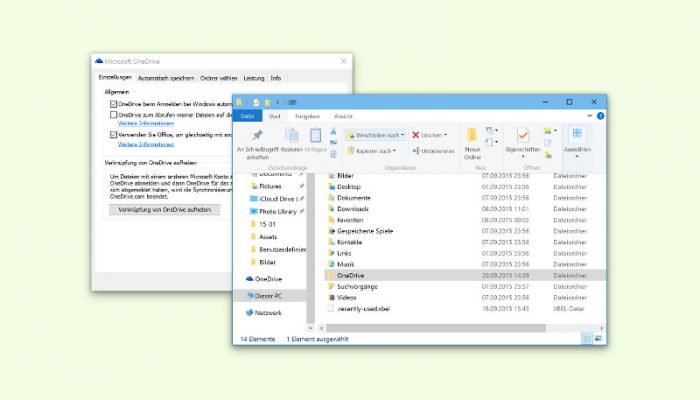Viewport: 700px width, 400px height.
Task: Click the Links folder icon
Action: 331,253
